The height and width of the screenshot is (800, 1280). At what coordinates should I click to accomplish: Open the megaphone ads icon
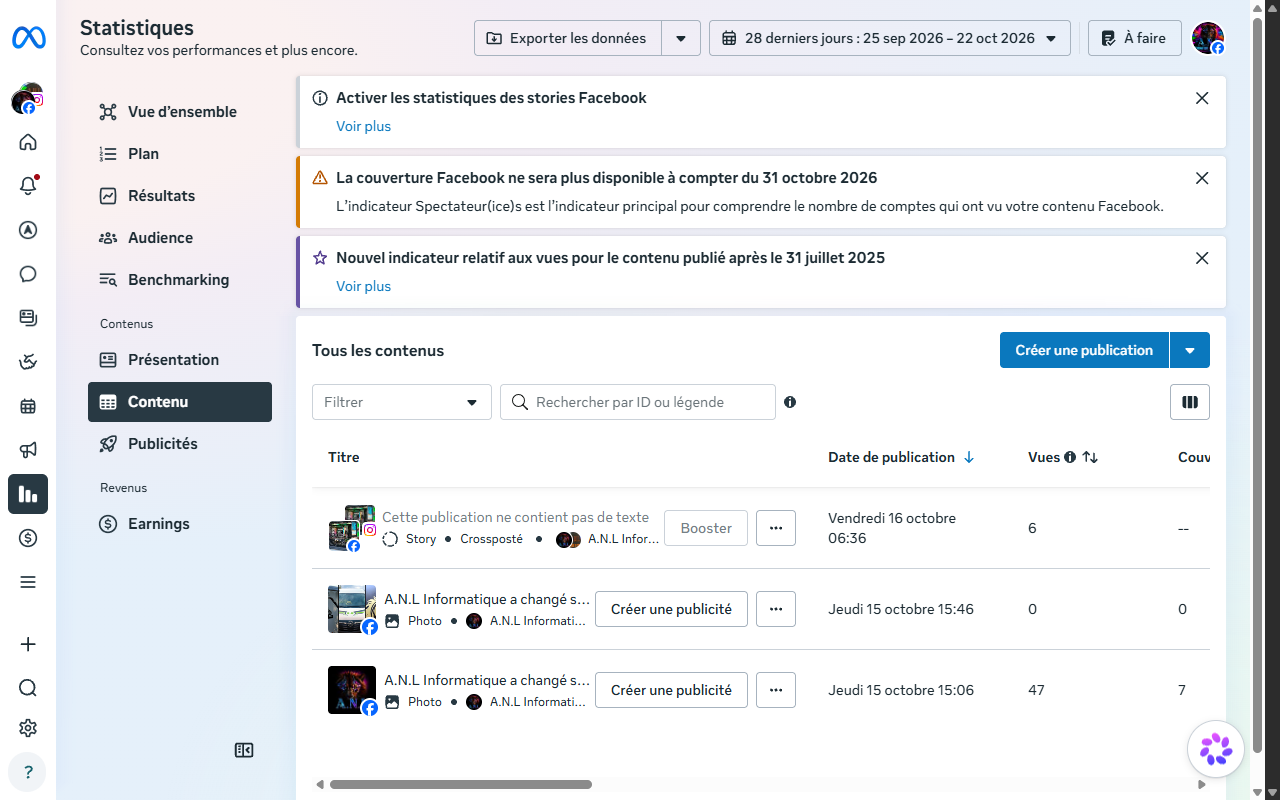pyautogui.click(x=28, y=450)
